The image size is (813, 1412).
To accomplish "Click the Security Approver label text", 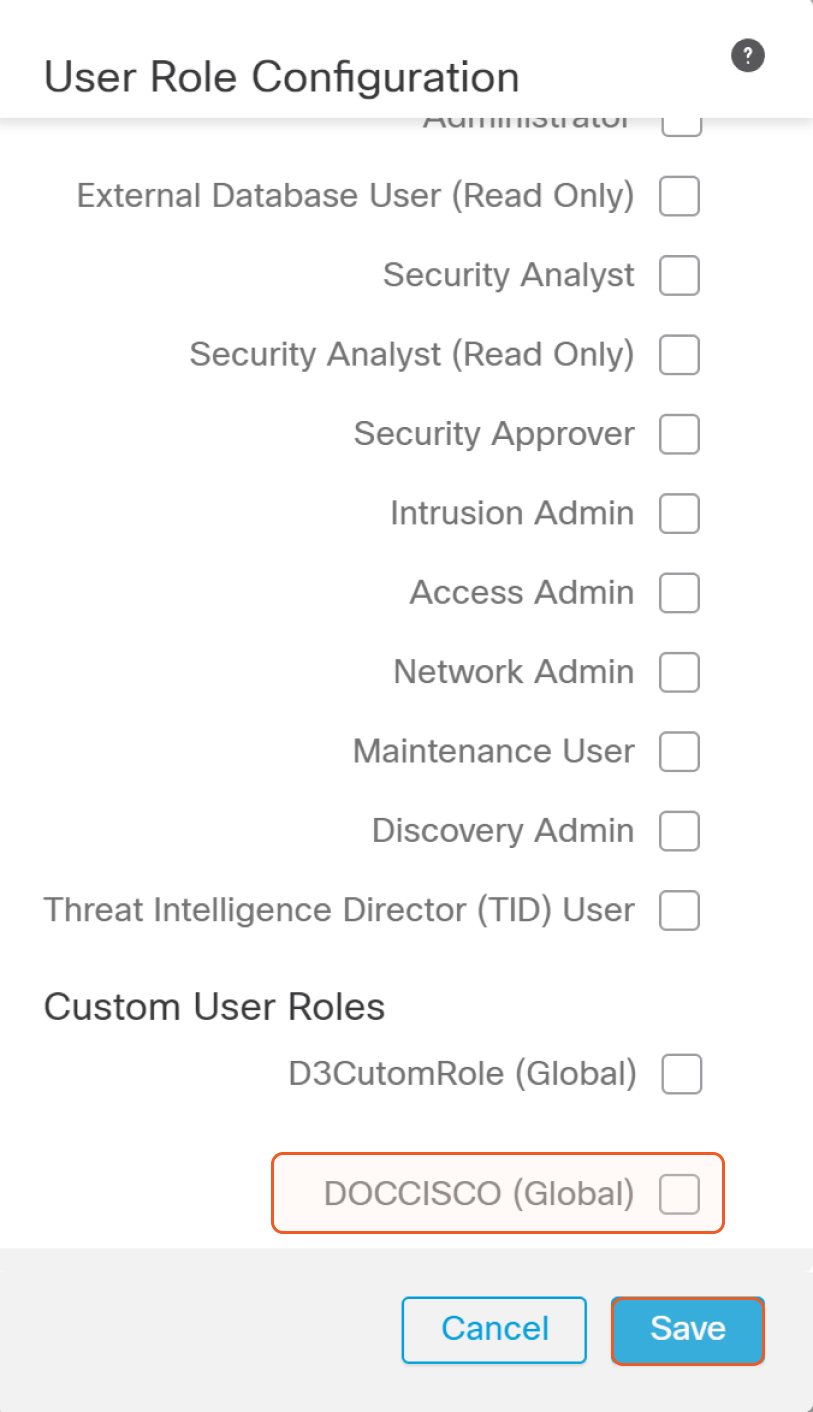I will click(494, 434).
